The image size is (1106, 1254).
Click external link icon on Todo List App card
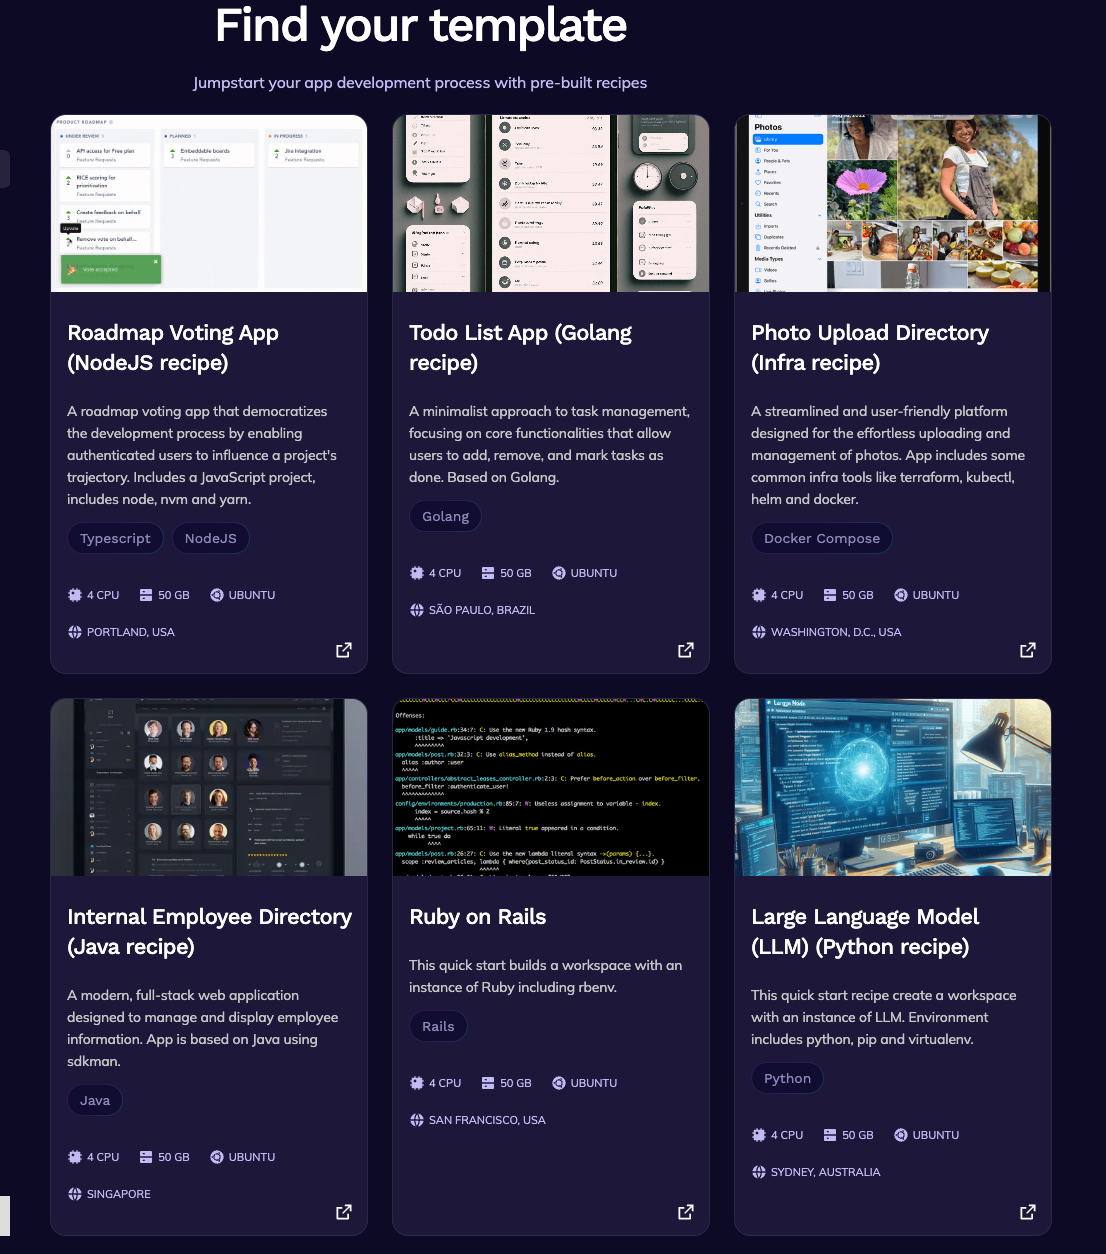(685, 649)
